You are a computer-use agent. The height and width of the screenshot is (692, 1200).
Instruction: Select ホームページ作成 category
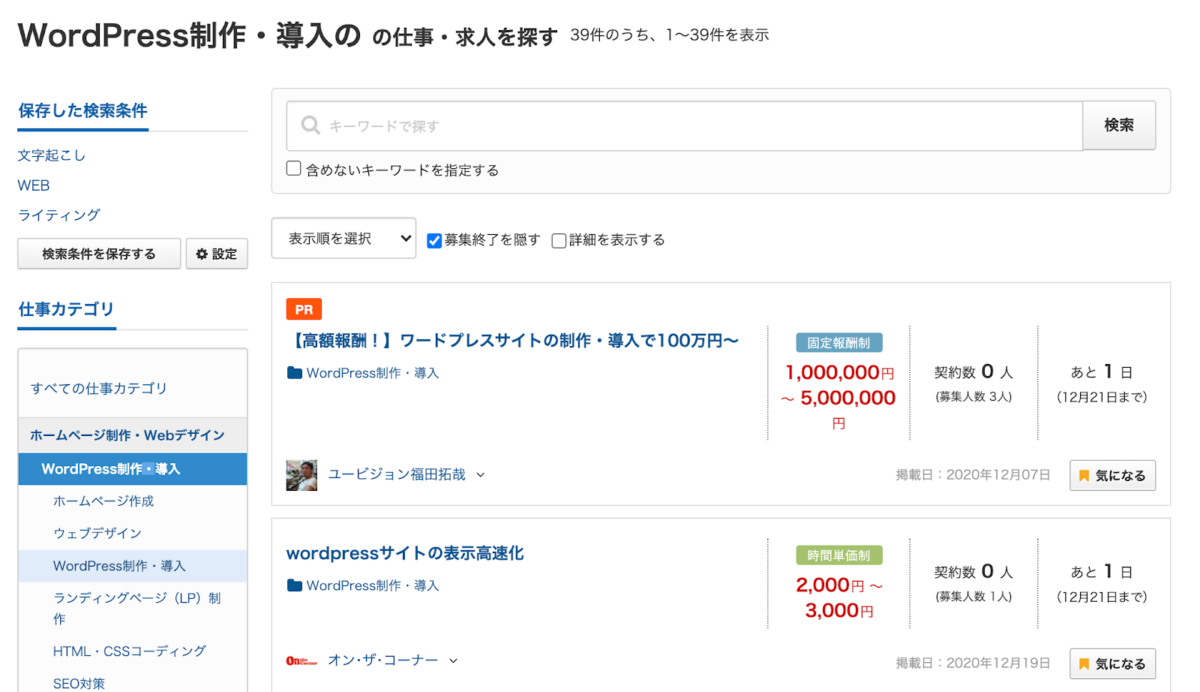(103, 501)
